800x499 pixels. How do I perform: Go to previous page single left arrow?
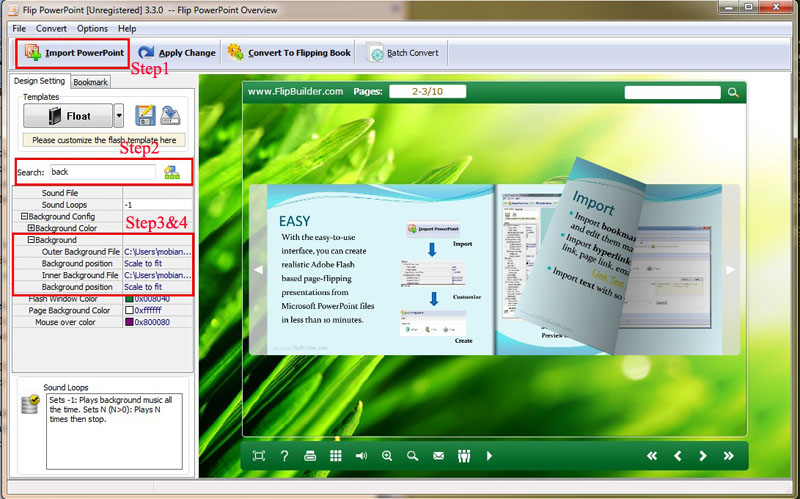[x=678, y=456]
